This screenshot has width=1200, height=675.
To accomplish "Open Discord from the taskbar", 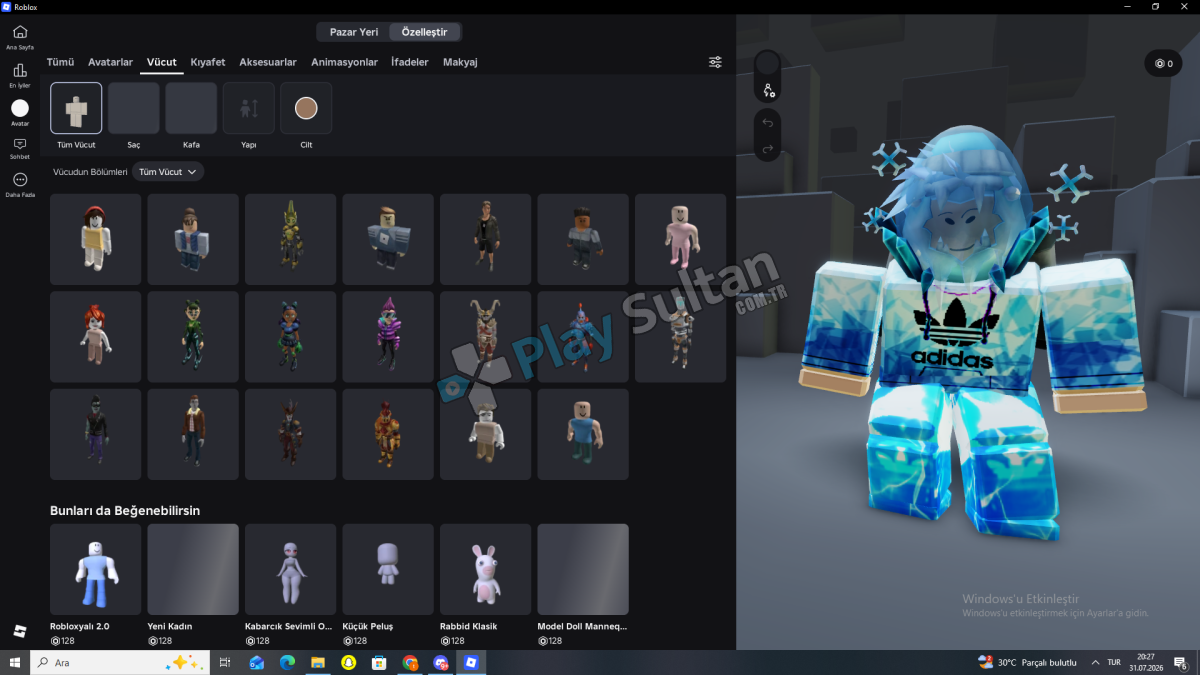I will point(441,662).
